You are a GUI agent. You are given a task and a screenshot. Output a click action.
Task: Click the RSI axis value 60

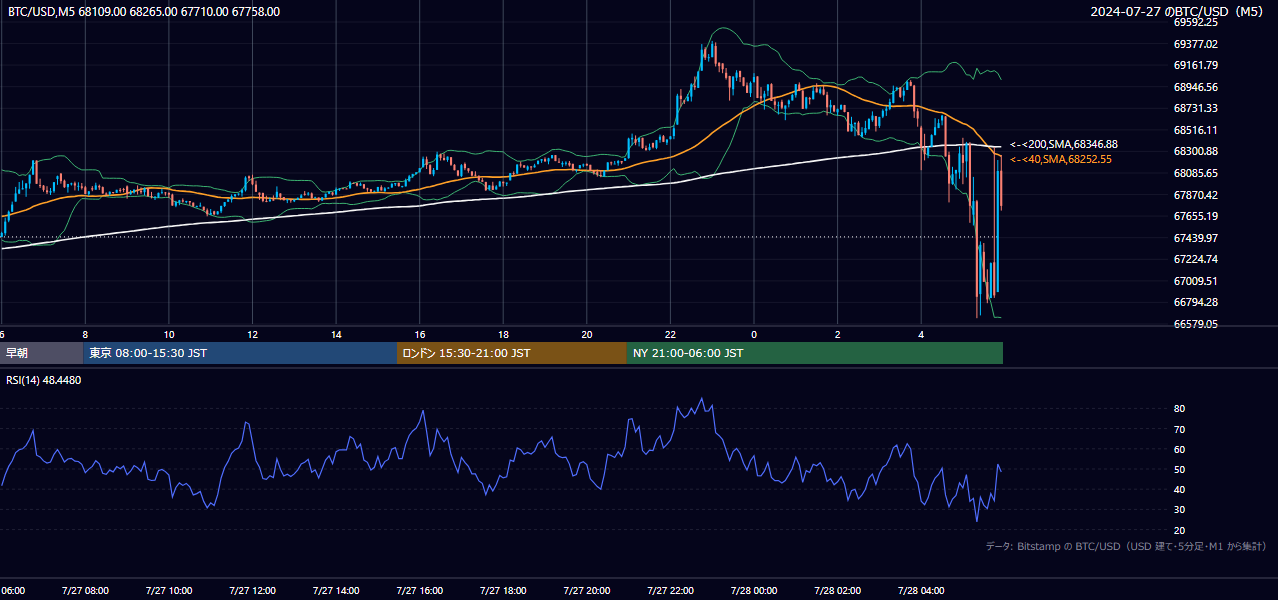coord(1179,449)
